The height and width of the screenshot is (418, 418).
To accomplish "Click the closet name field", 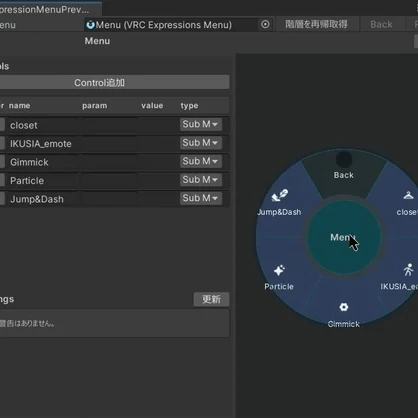I will pos(43,125).
